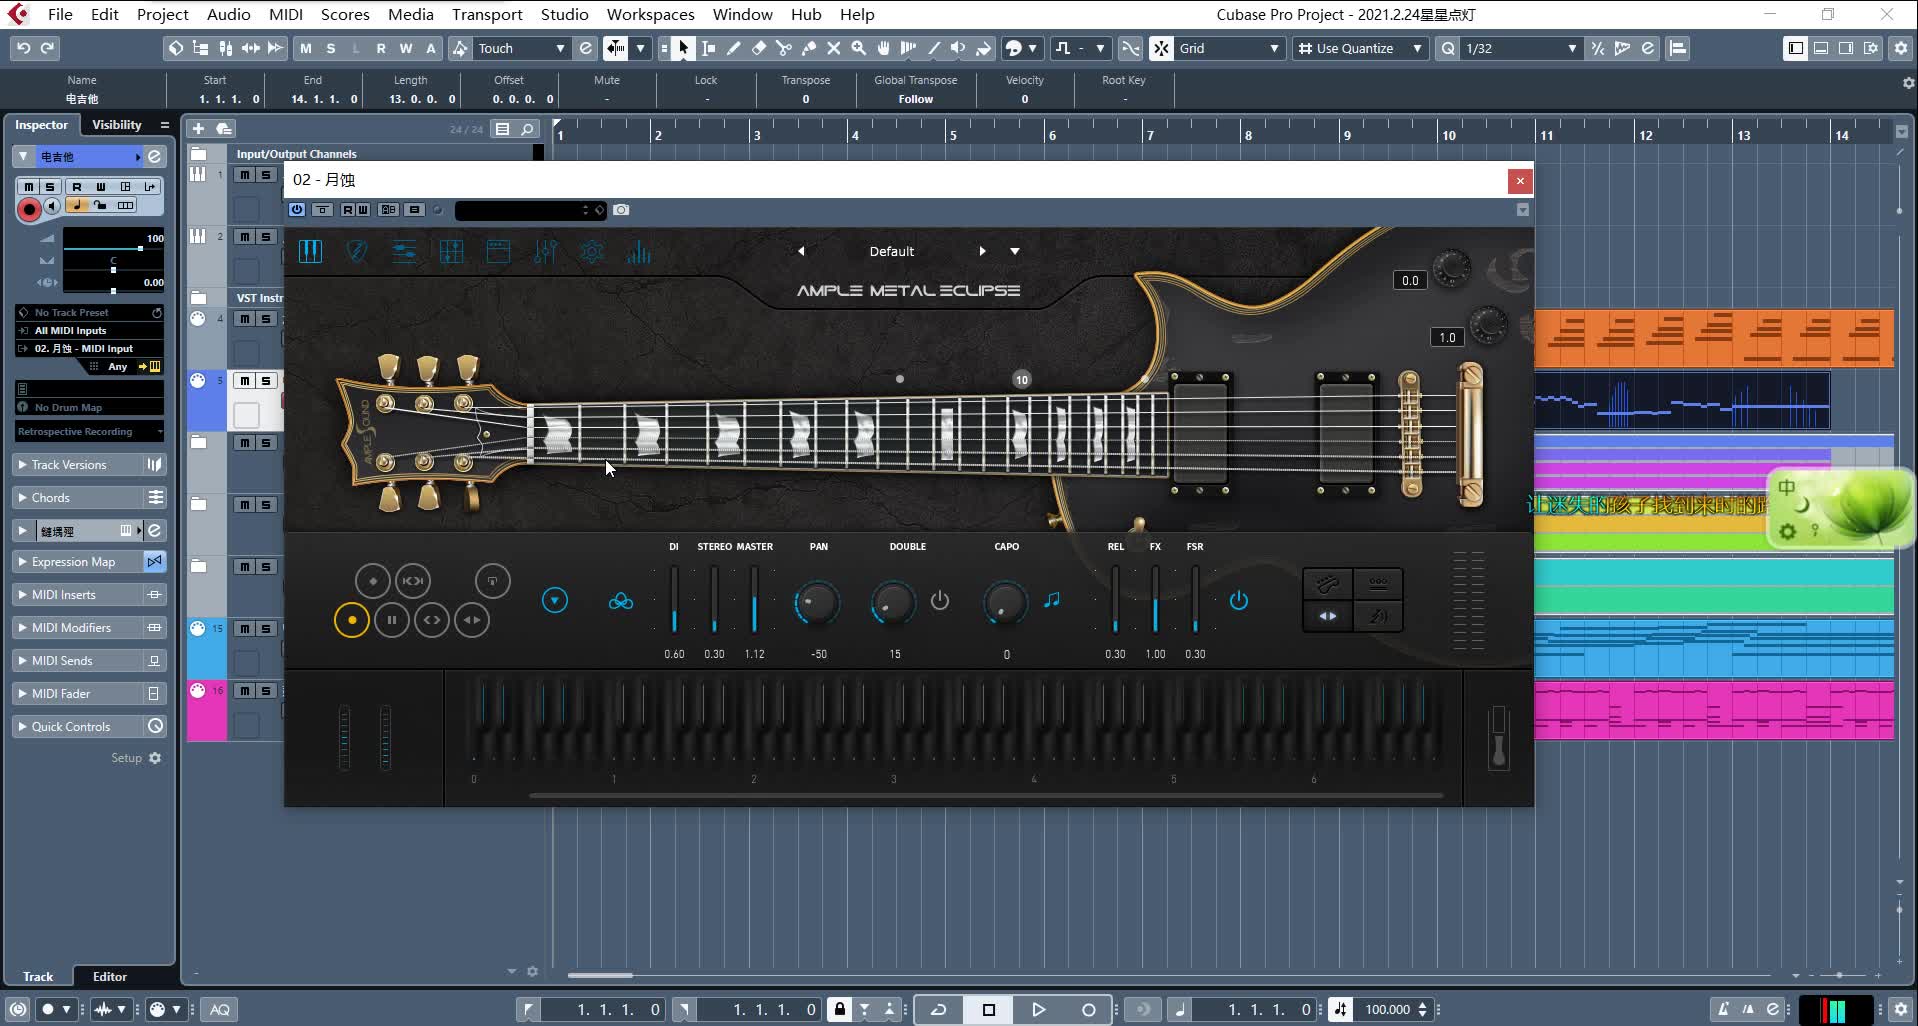Toggle global Mute M button in toolbar
1918x1026 pixels.
306,48
